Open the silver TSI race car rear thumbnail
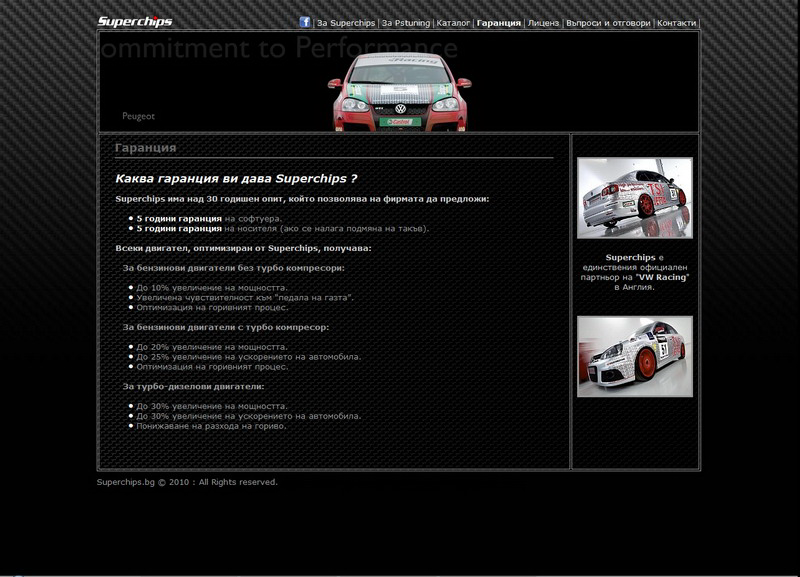 [635, 198]
